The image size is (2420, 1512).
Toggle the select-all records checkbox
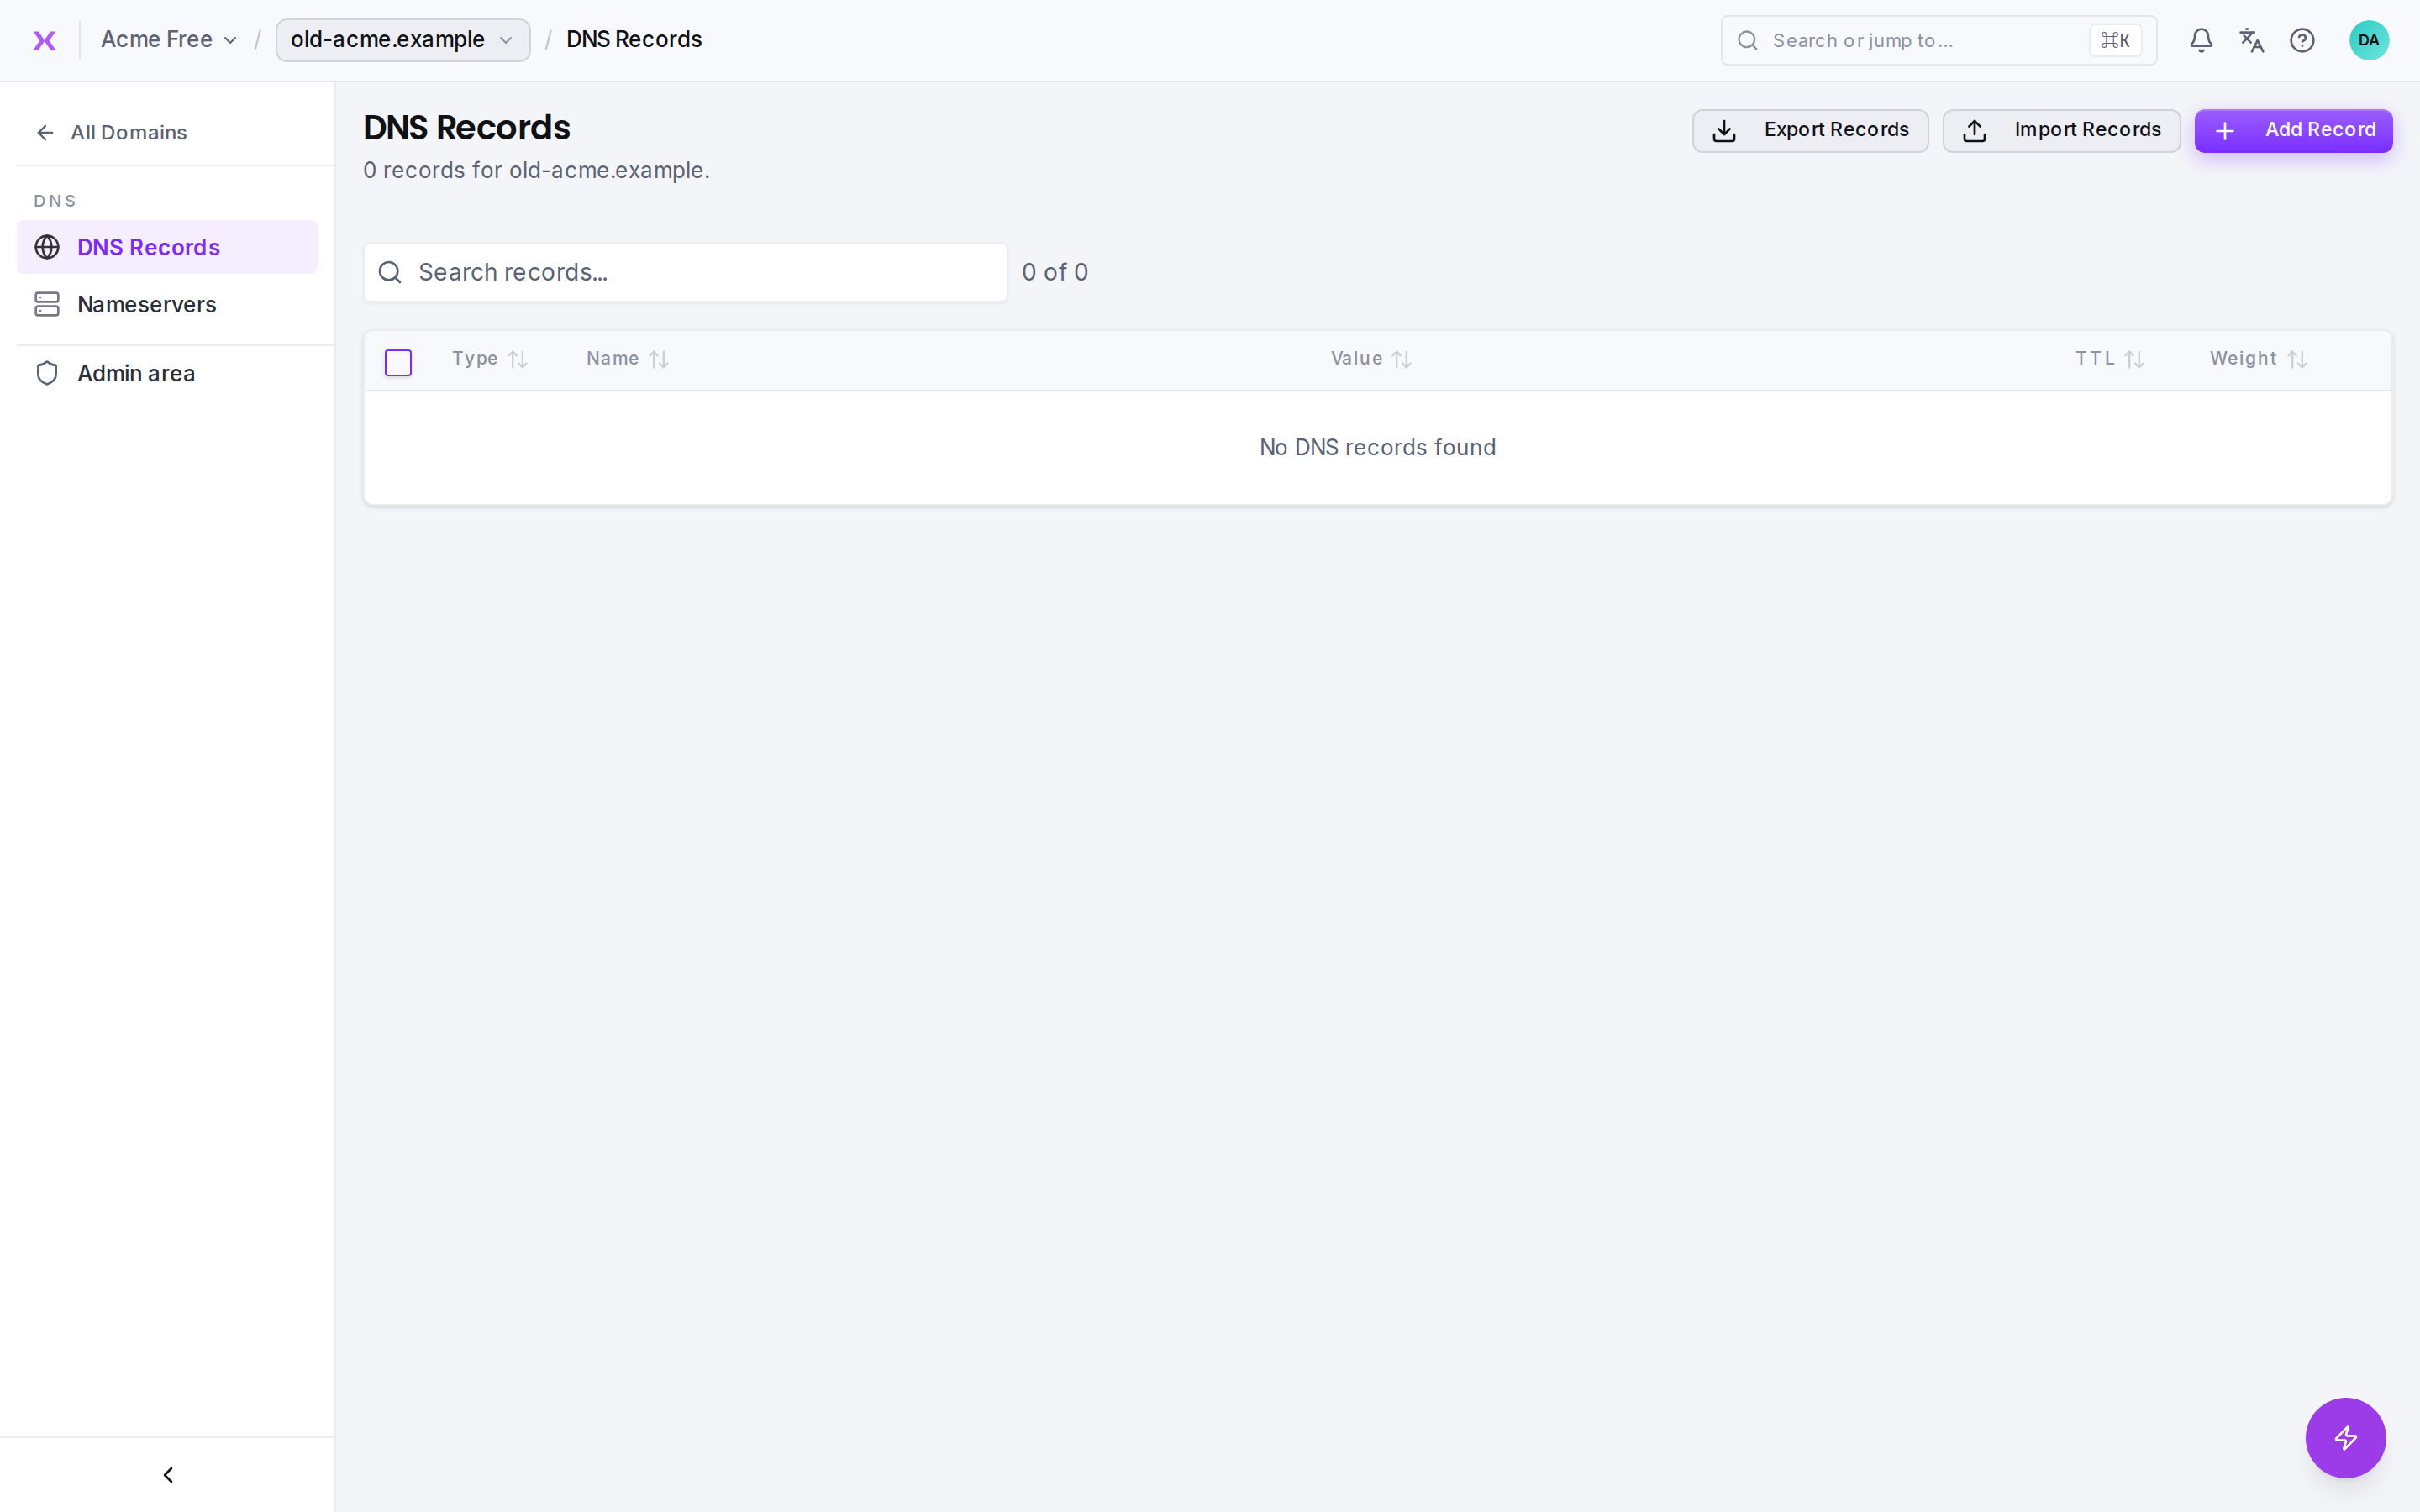pos(398,362)
